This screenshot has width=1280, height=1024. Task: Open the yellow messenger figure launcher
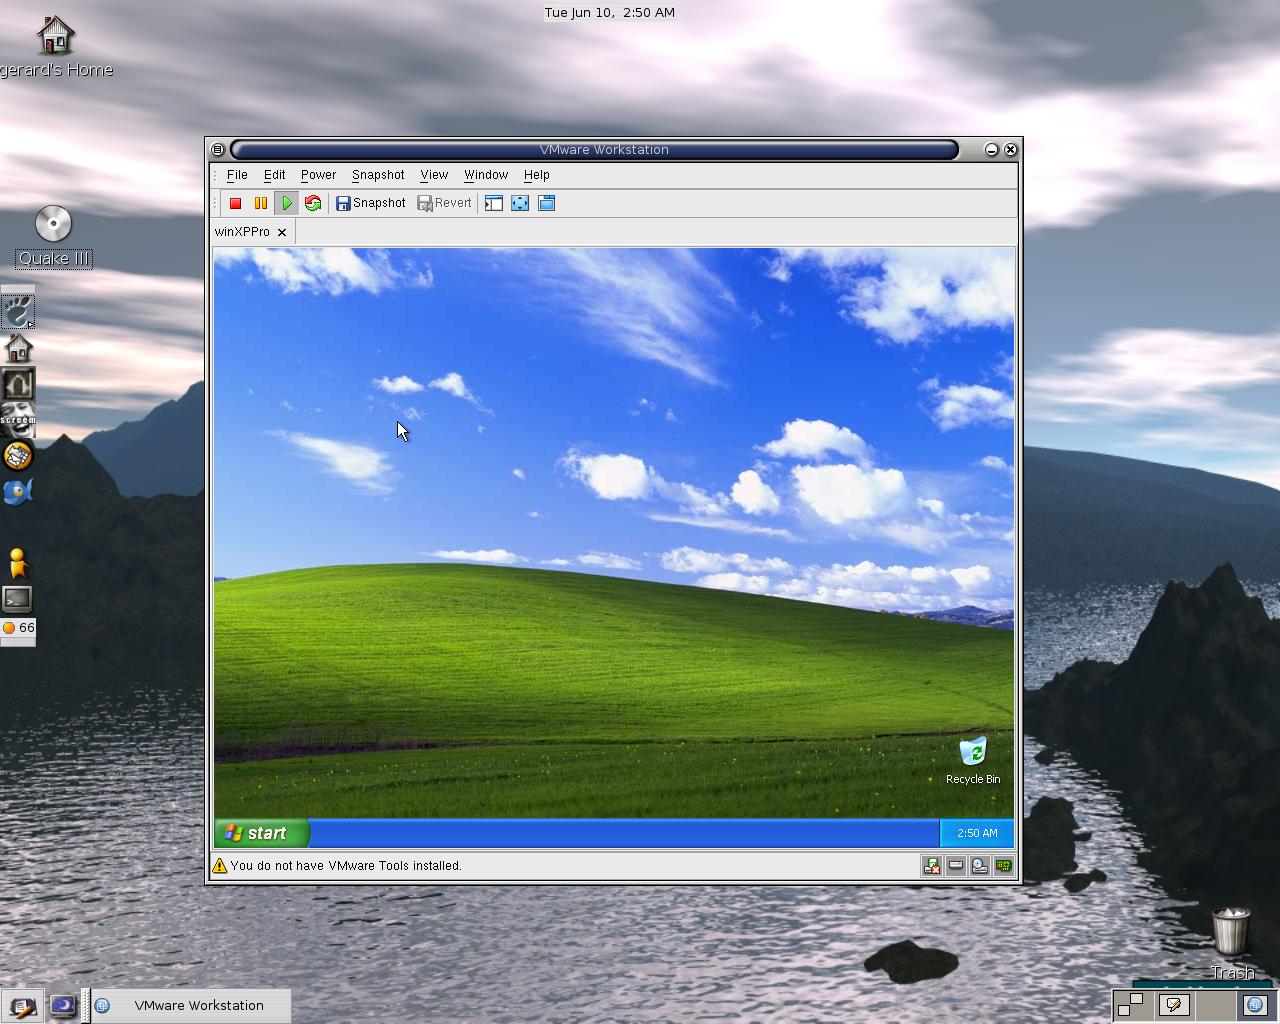18,563
